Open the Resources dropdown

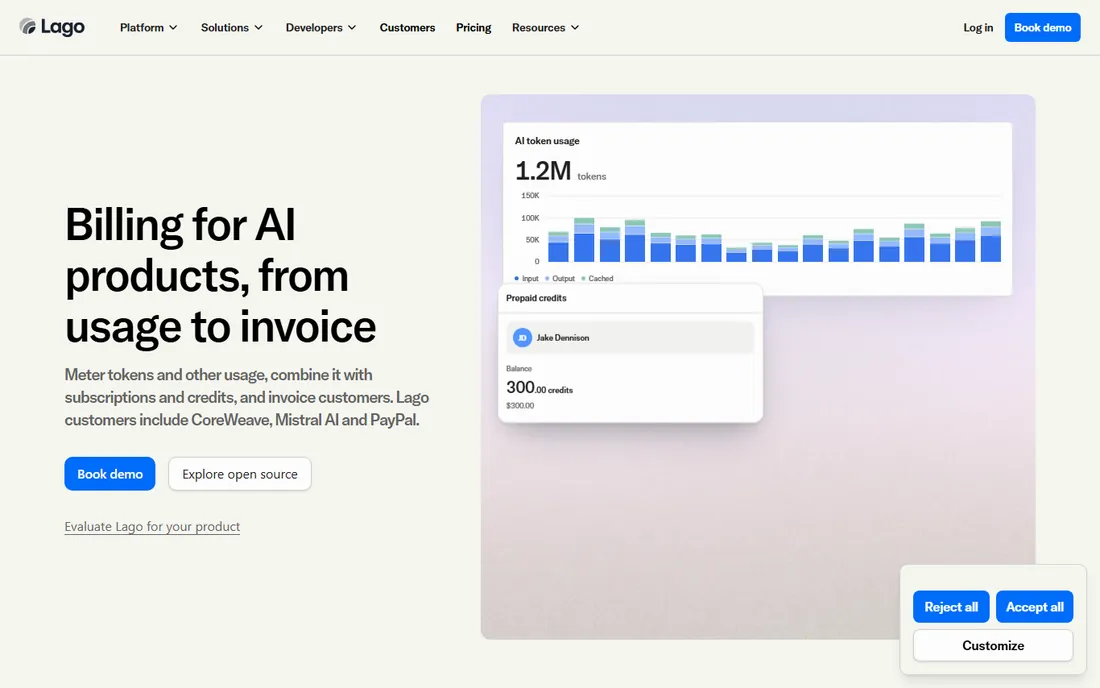545,27
